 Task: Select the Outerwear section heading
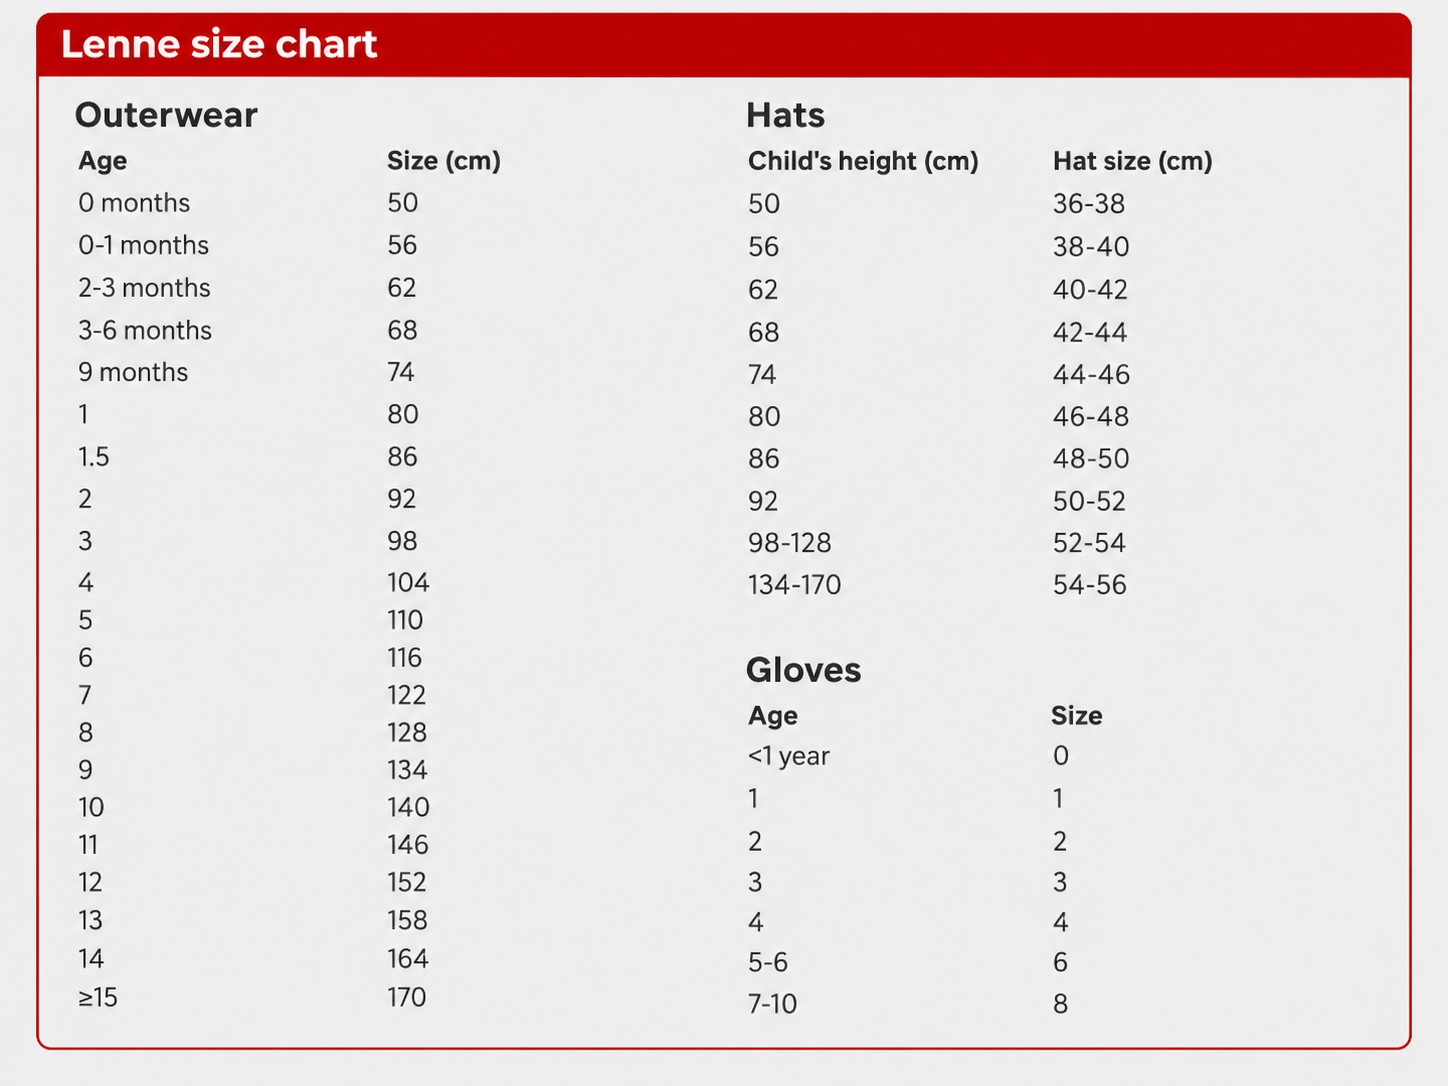pyautogui.click(x=166, y=115)
